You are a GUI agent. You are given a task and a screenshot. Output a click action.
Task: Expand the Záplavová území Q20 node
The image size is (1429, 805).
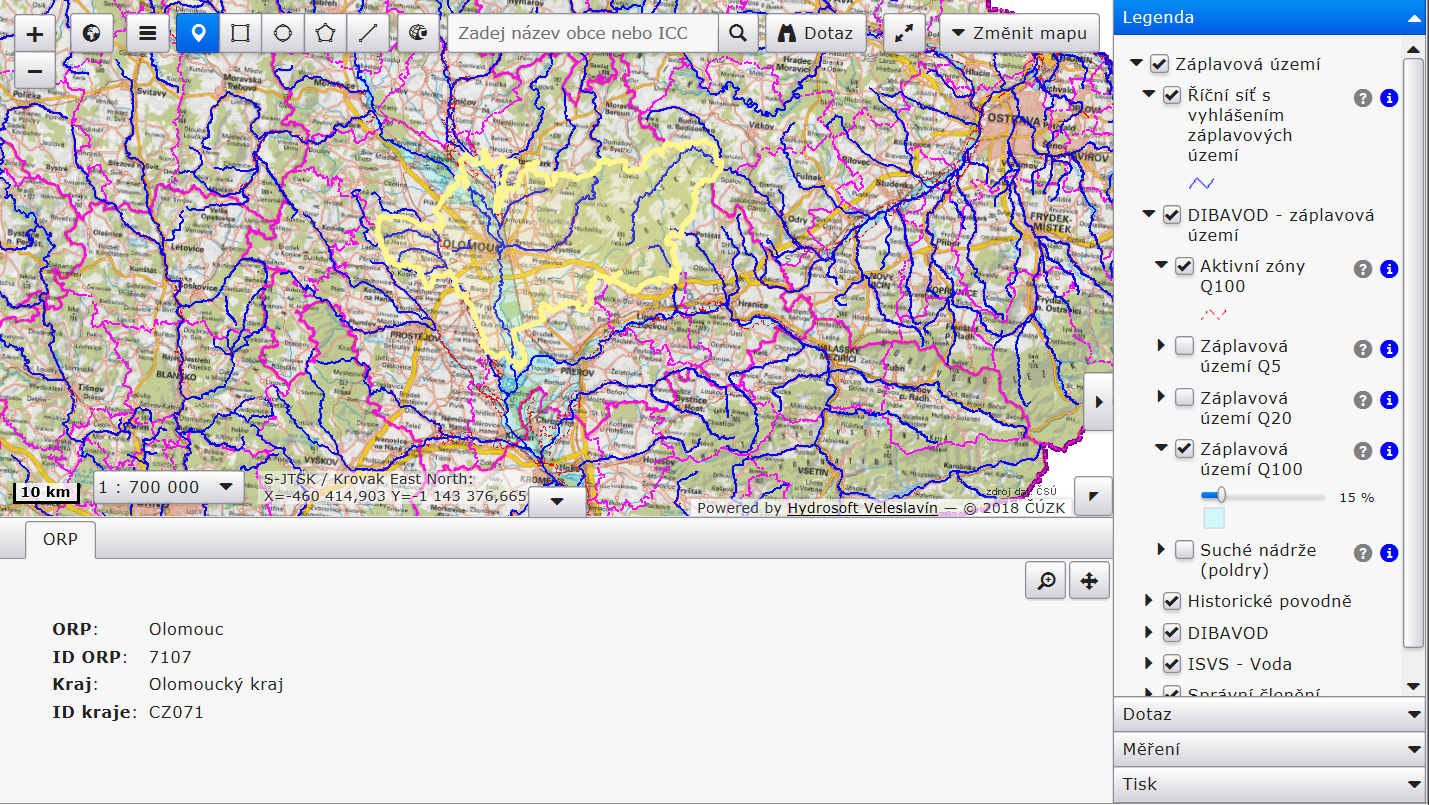[1161, 396]
